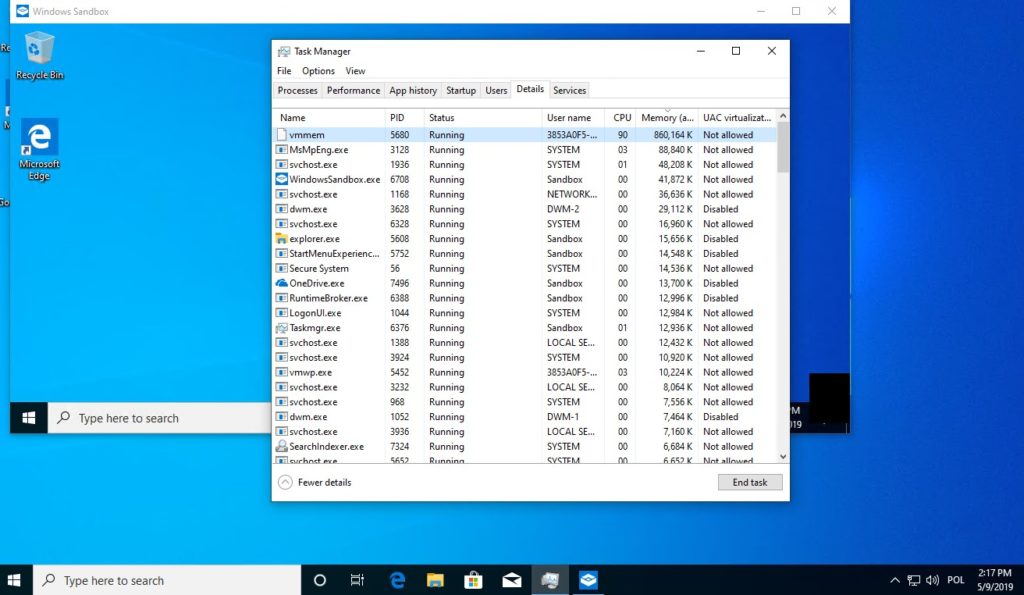Open the Options menu
This screenshot has height=595, width=1024.
(x=318, y=71)
